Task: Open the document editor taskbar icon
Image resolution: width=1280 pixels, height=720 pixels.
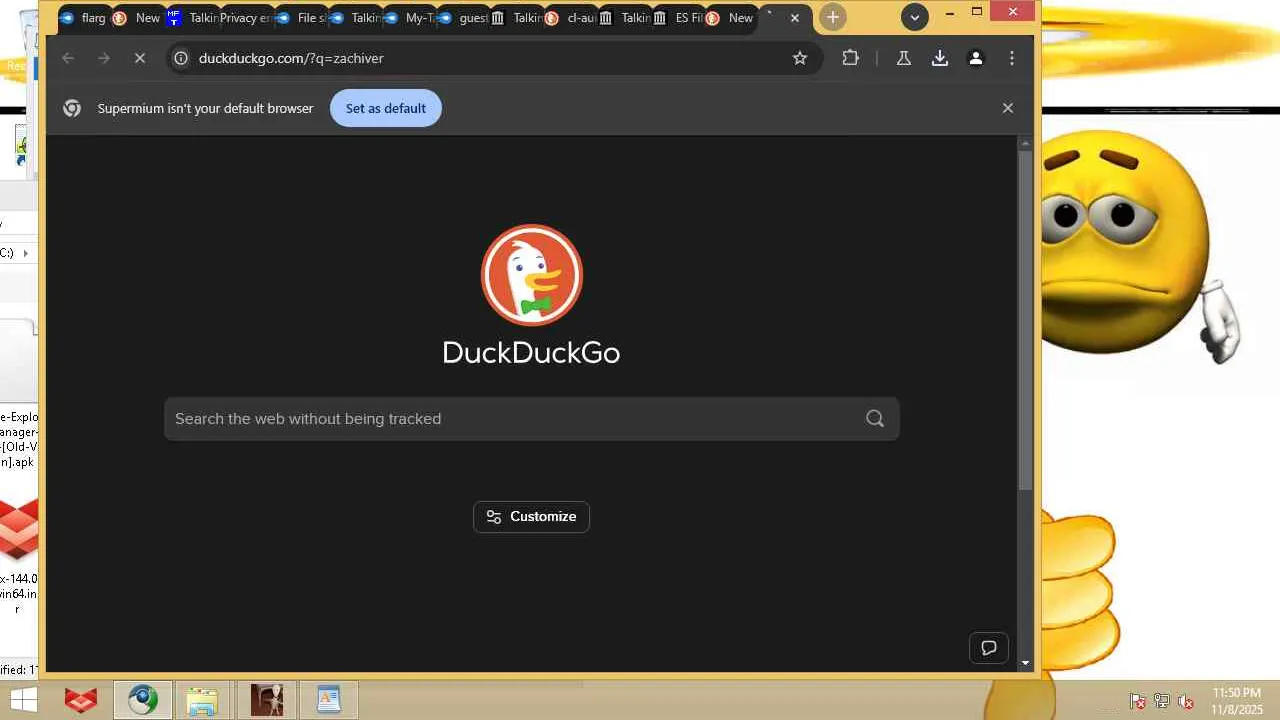Action: (x=328, y=700)
